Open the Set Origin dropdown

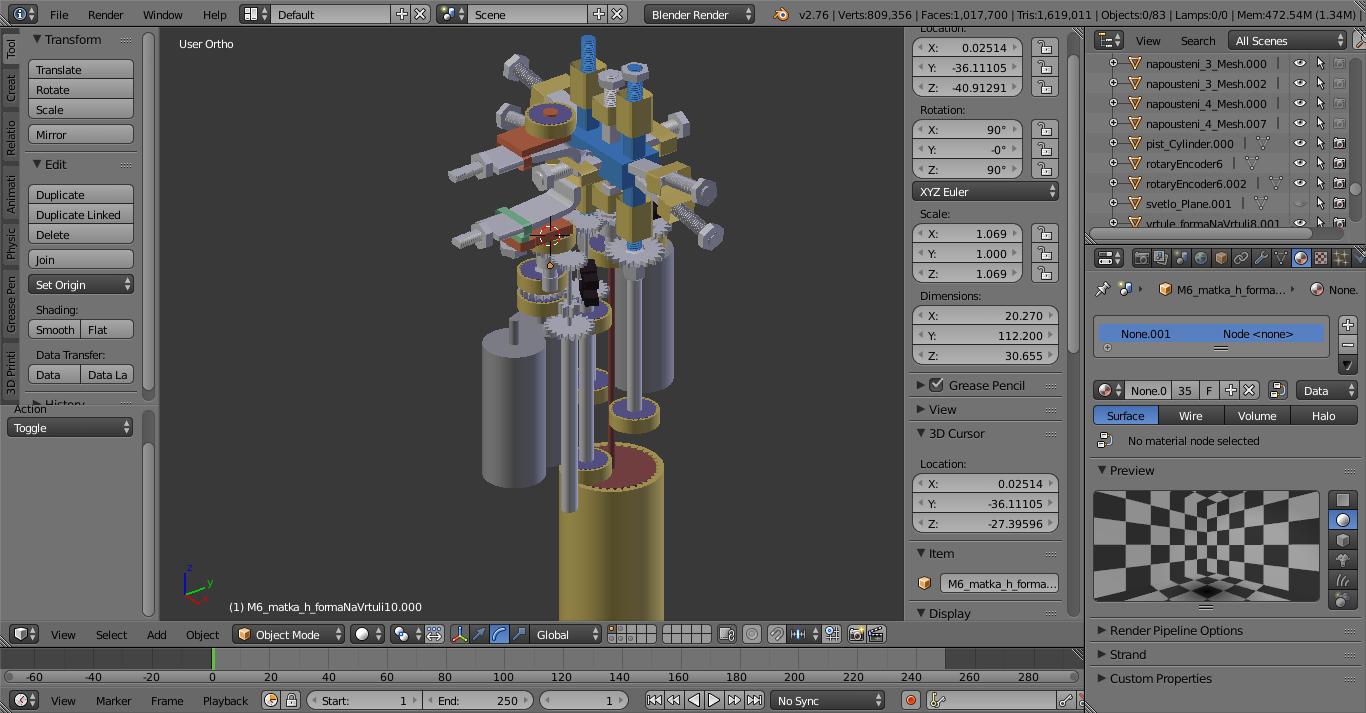[81, 285]
